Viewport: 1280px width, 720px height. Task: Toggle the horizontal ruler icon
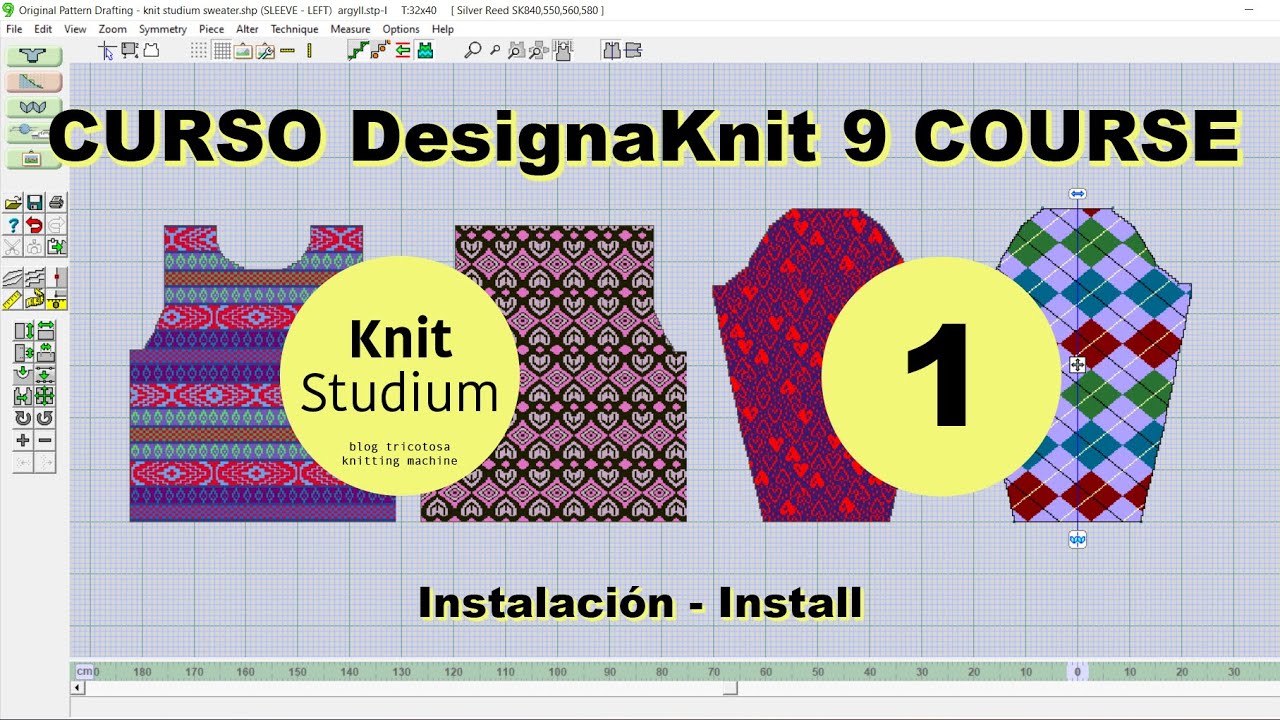click(x=287, y=50)
